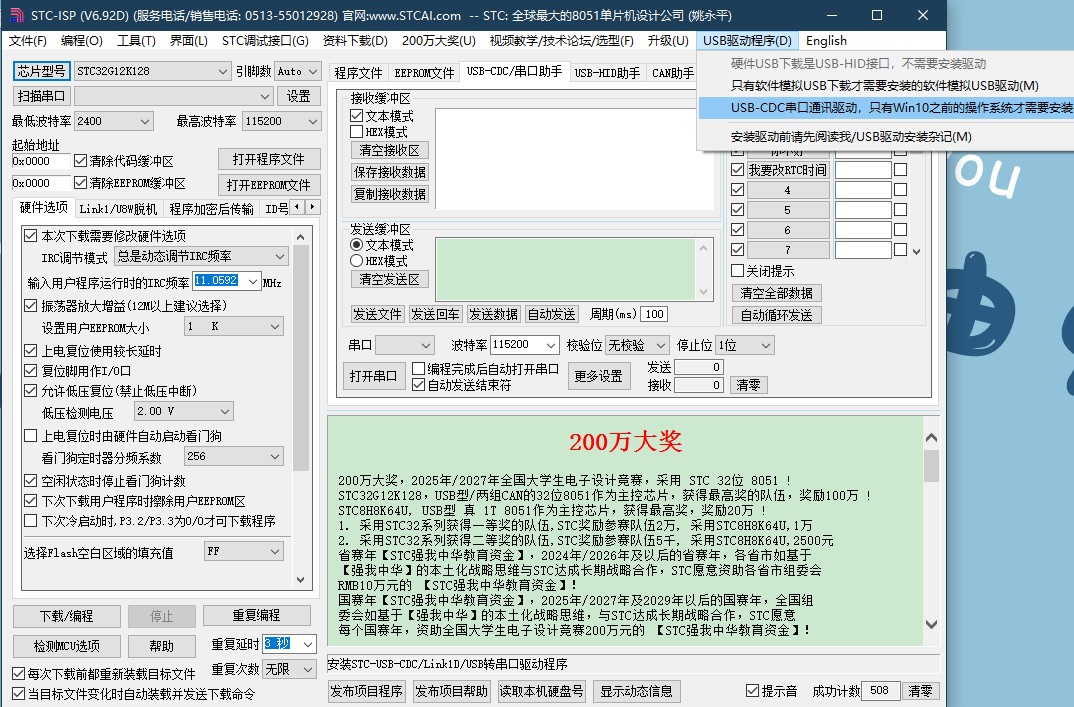
Task: Toggle 提示音 checkbox
Action: 752,691
